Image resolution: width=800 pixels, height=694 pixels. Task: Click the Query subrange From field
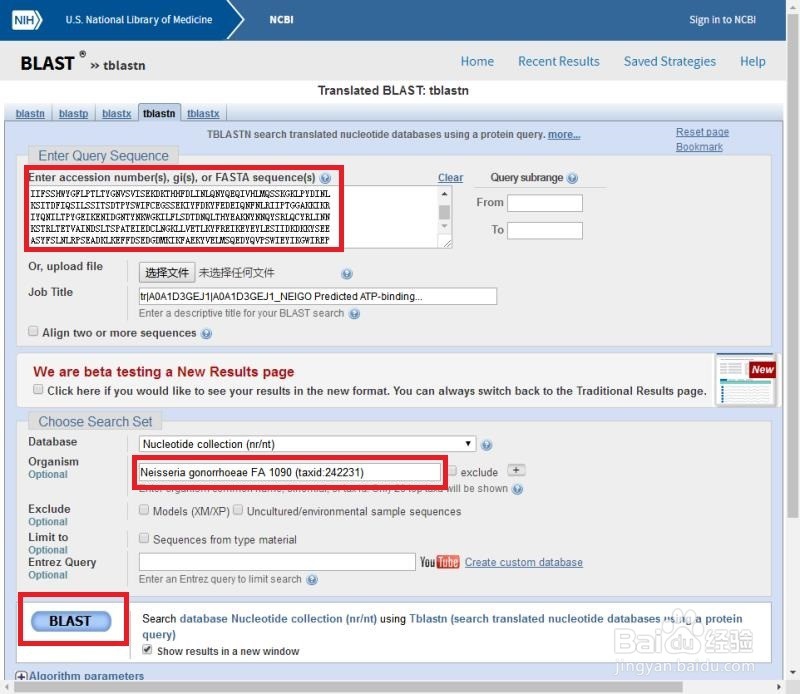coord(544,203)
